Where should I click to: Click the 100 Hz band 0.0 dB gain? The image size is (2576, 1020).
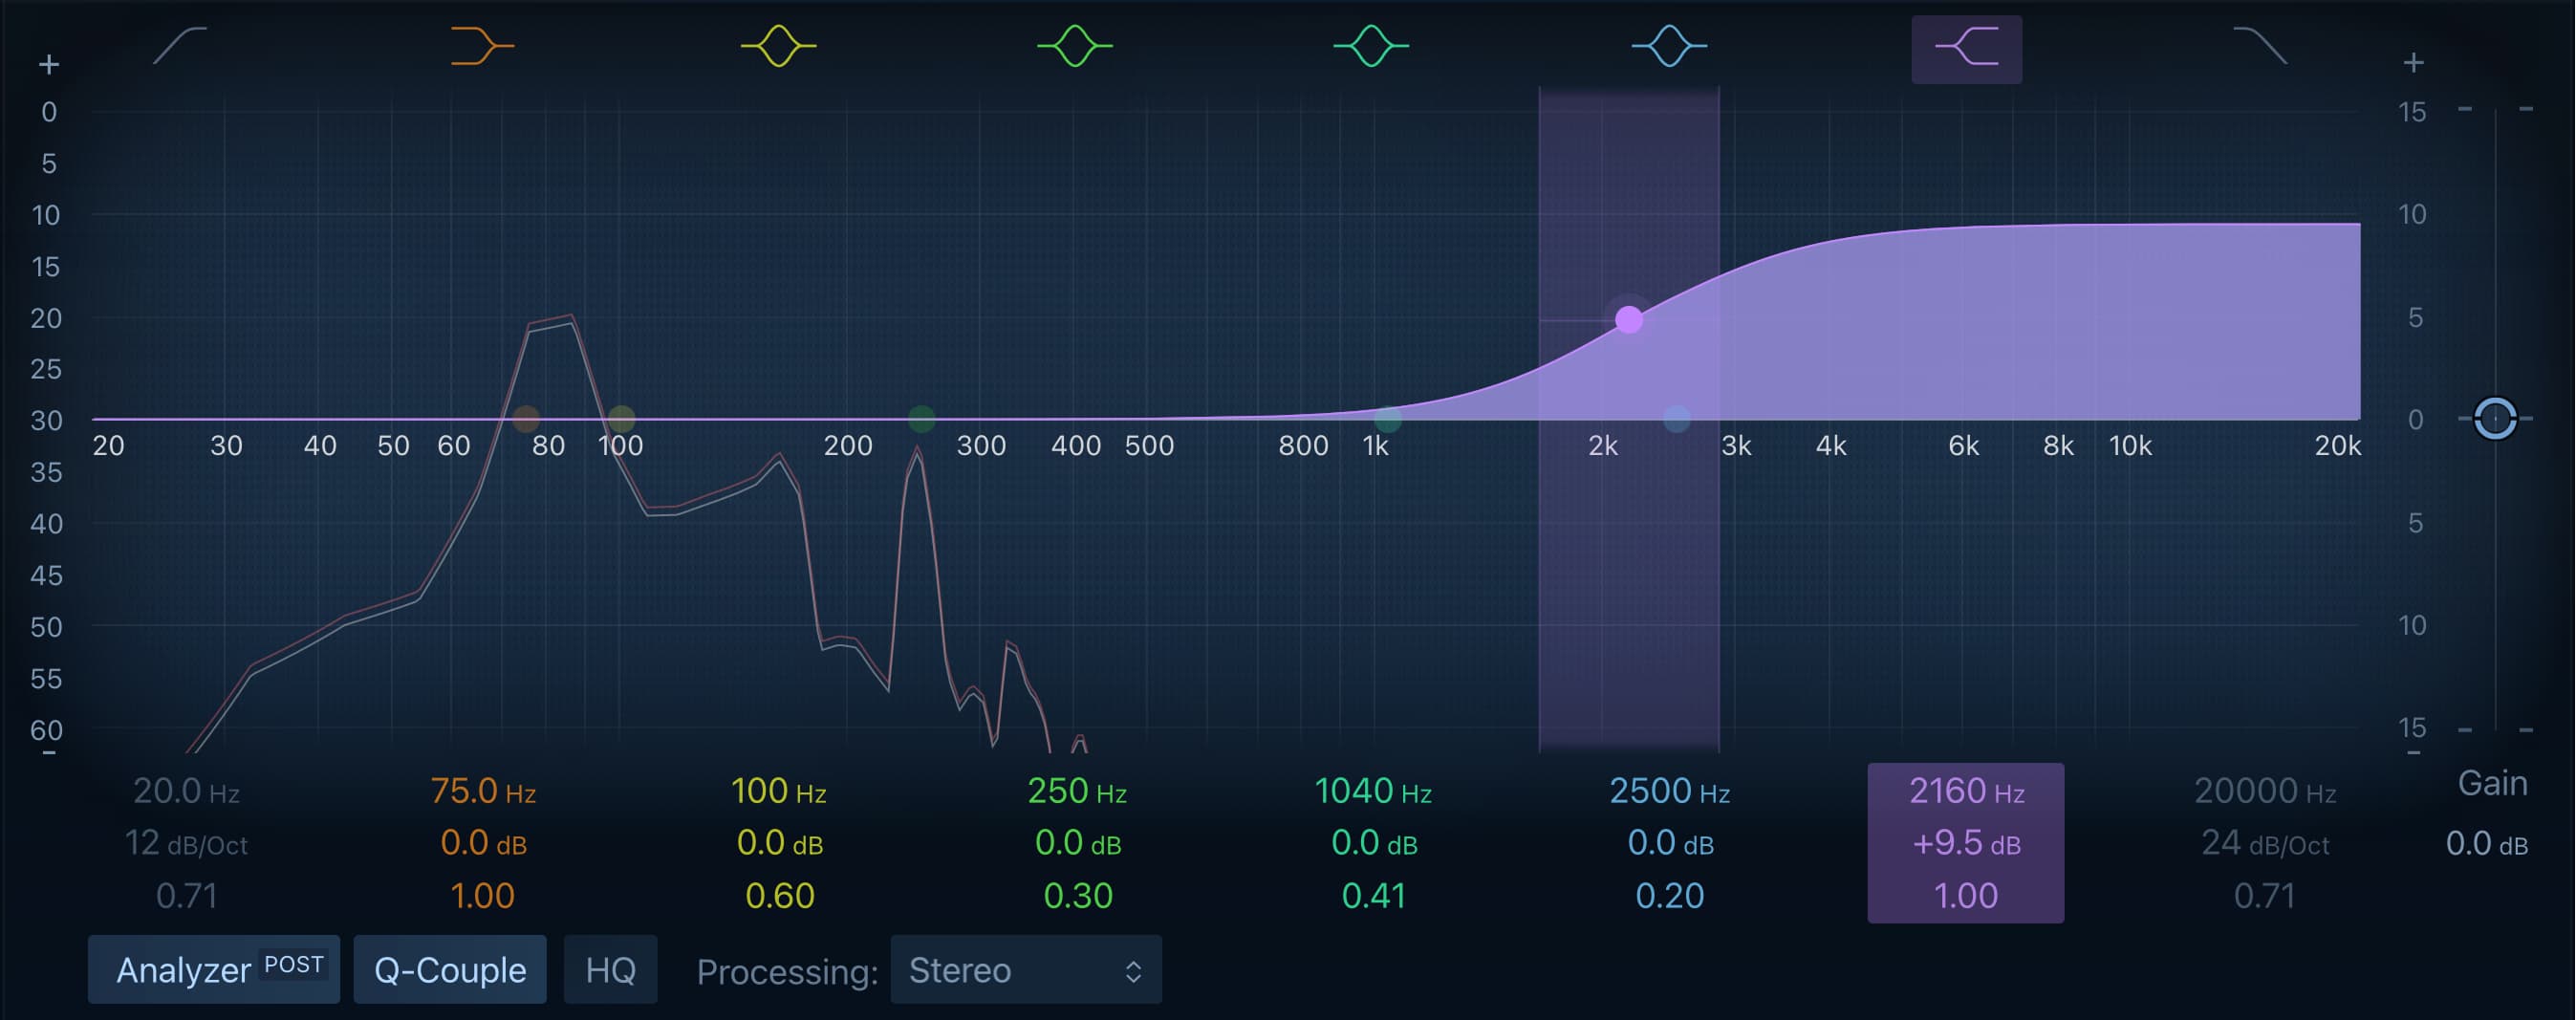[x=779, y=844]
